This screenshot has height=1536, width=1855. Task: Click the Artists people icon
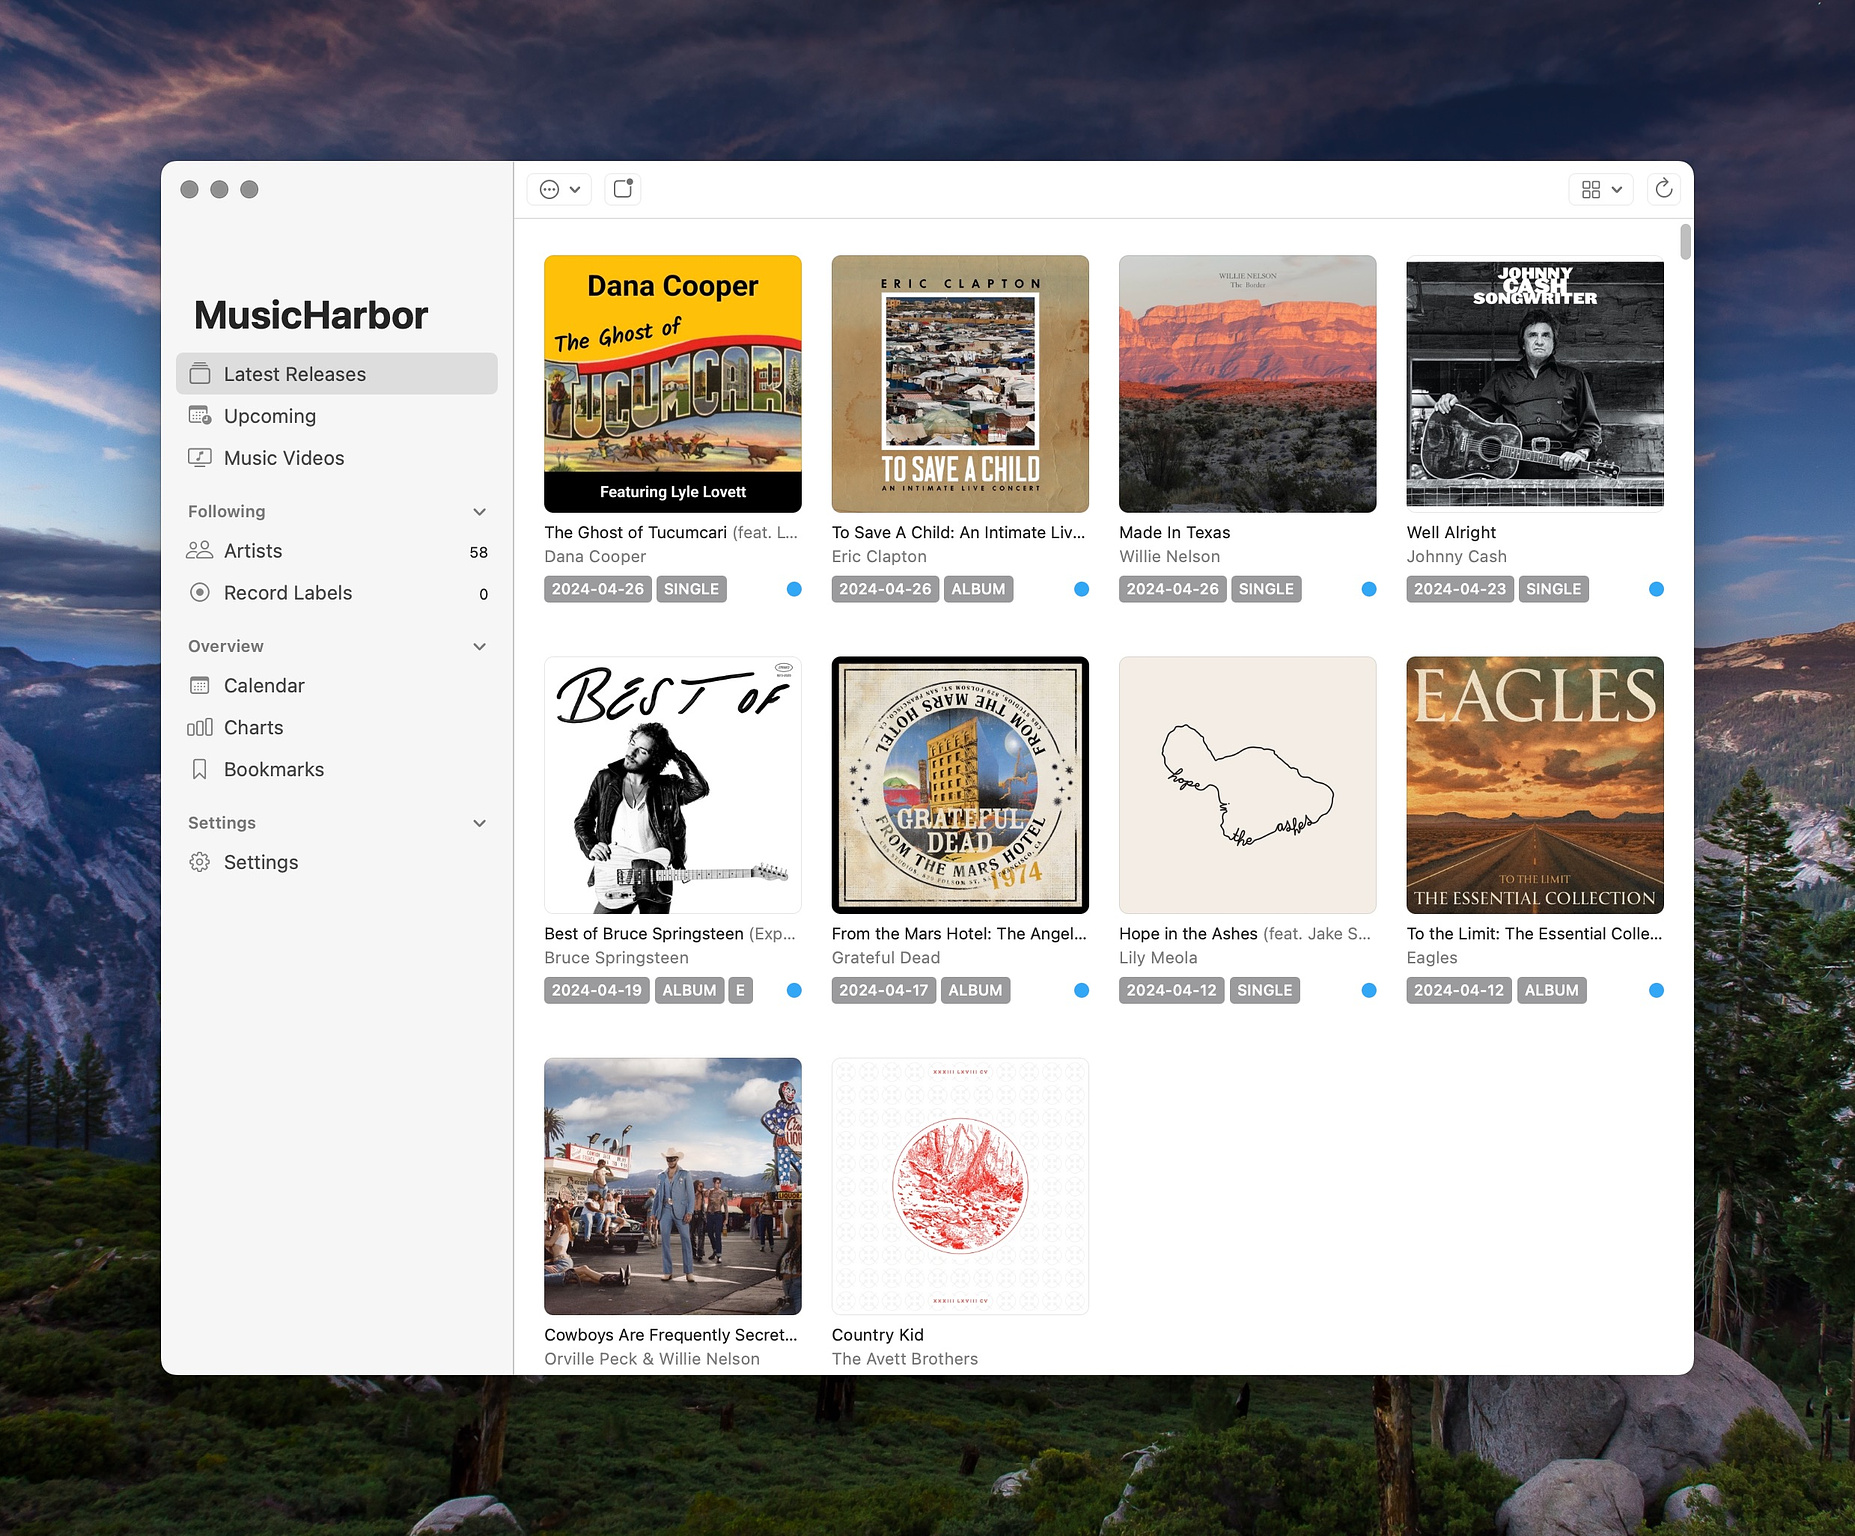200,550
